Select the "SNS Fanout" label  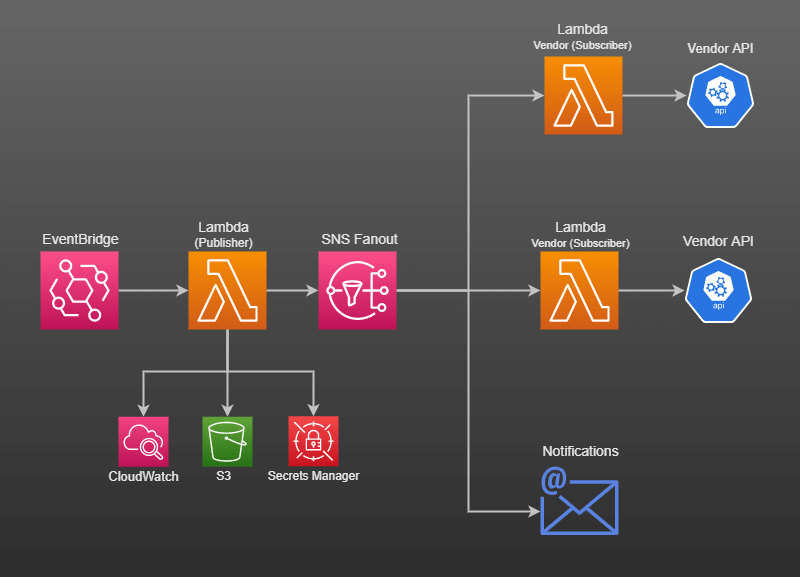[359, 239]
